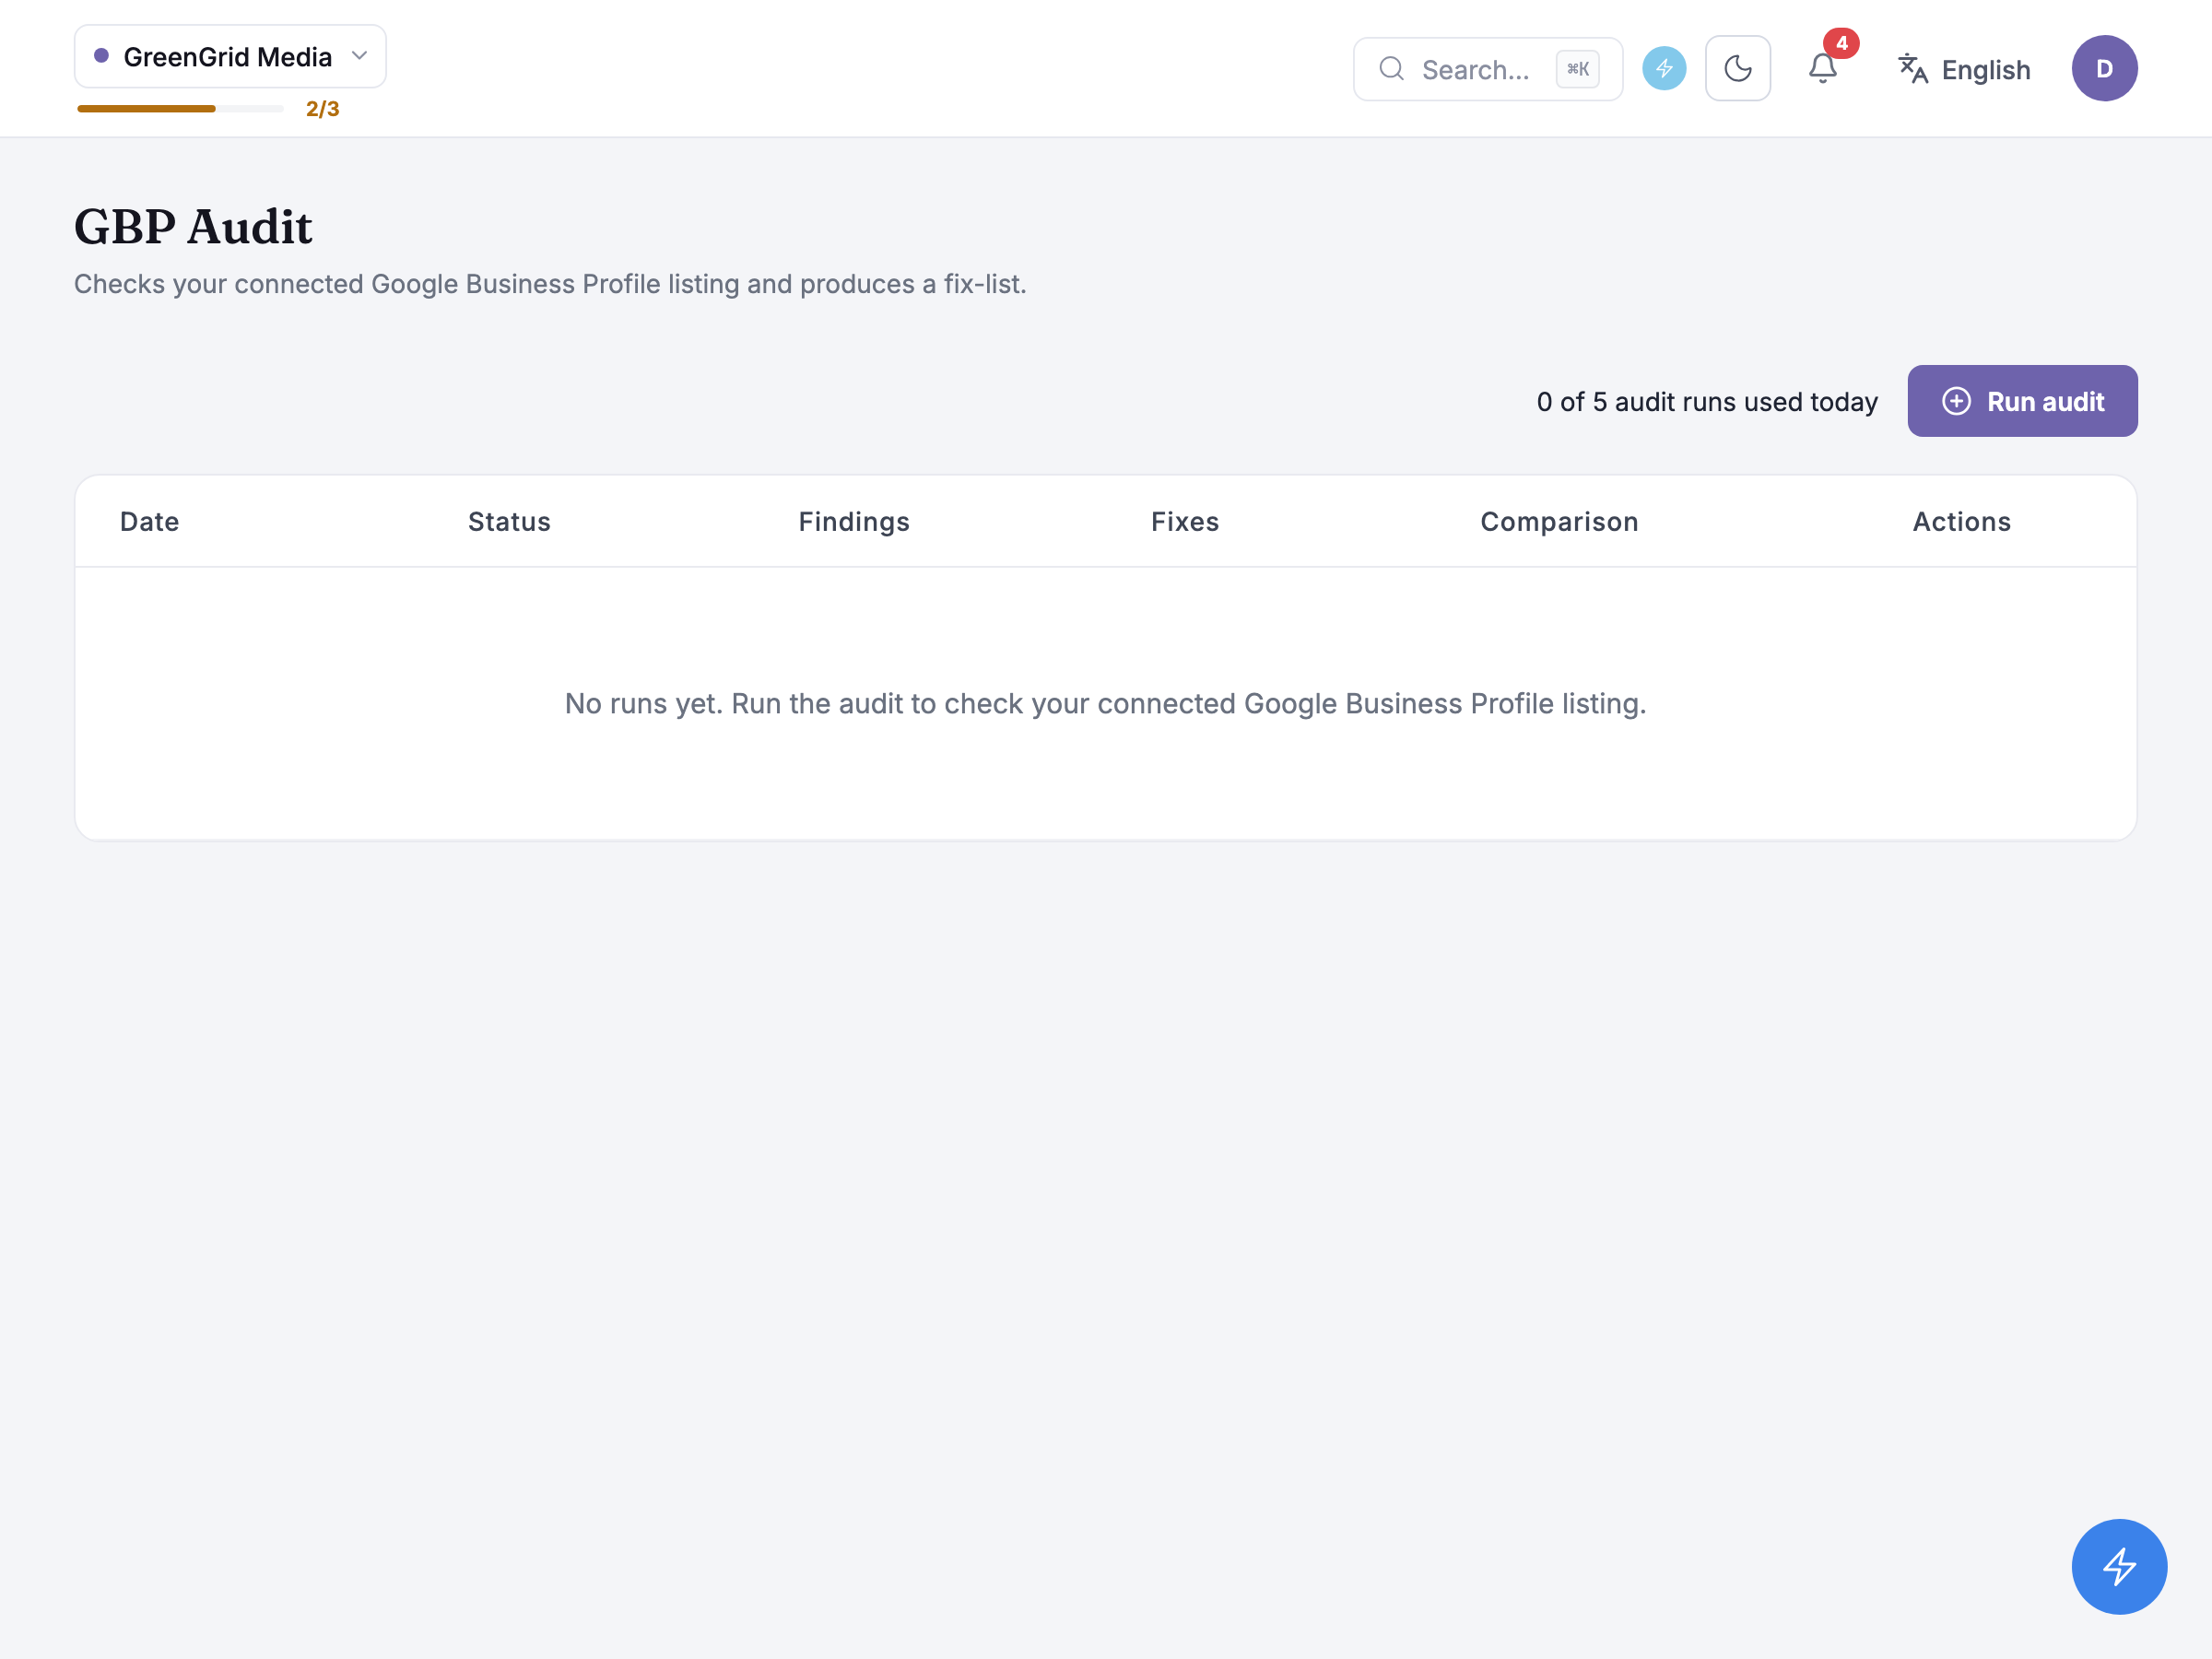
Task: Click the 2/3 progress label
Action: [x=323, y=109]
